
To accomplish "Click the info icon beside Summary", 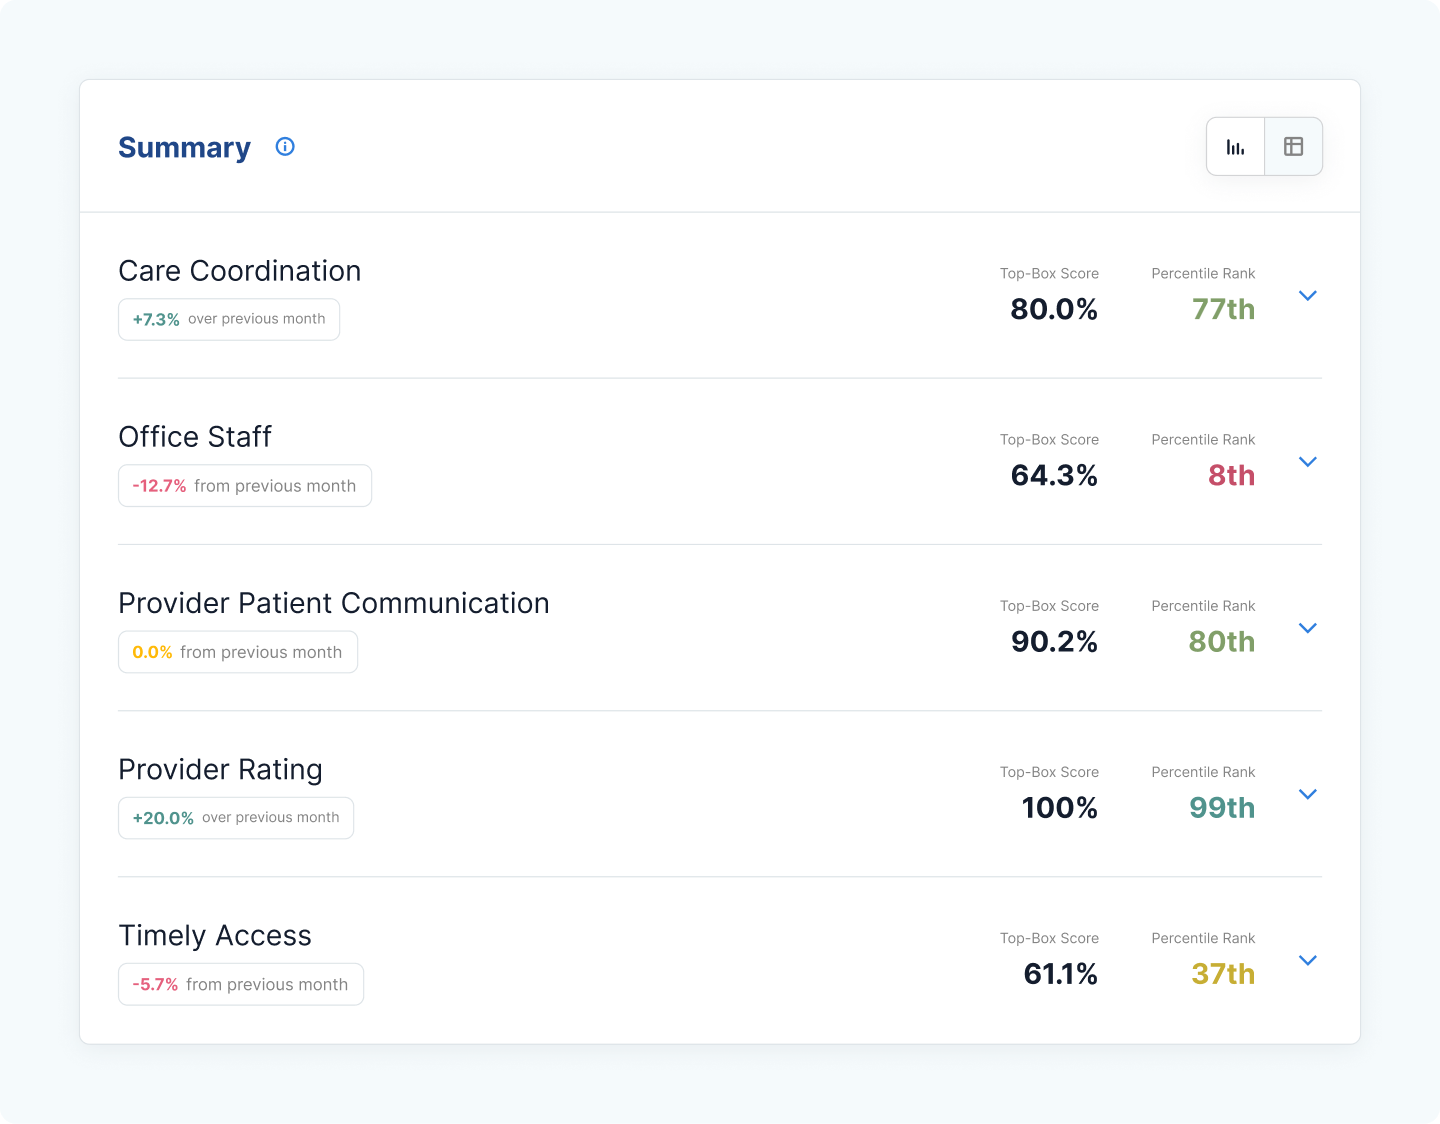I will click(x=285, y=147).
